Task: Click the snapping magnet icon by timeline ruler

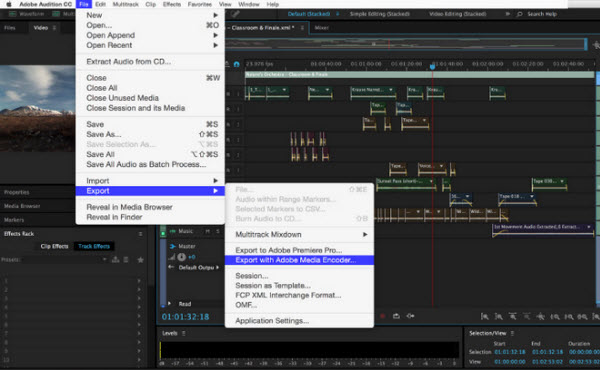Action: (237, 64)
